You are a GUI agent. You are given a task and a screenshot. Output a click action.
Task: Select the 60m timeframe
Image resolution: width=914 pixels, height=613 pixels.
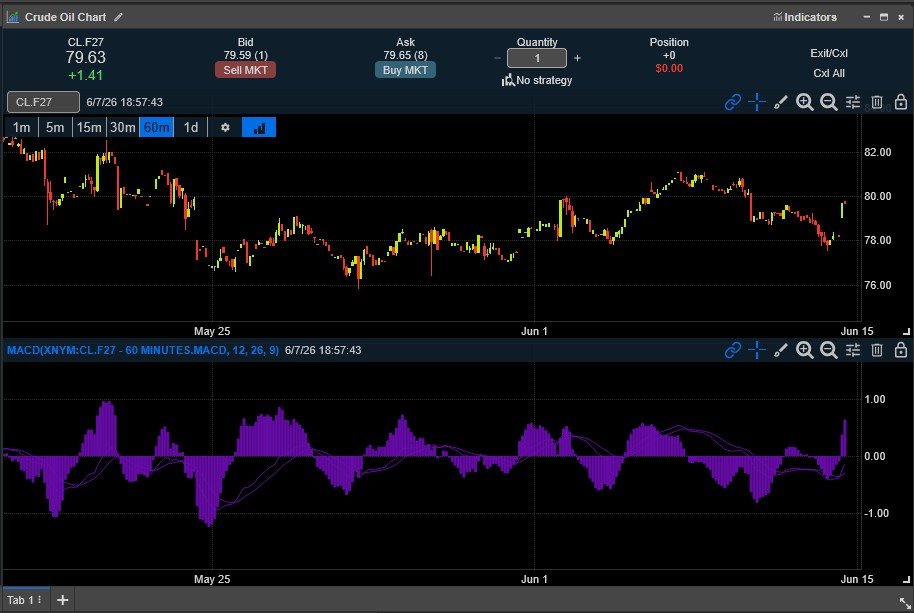[157, 128]
